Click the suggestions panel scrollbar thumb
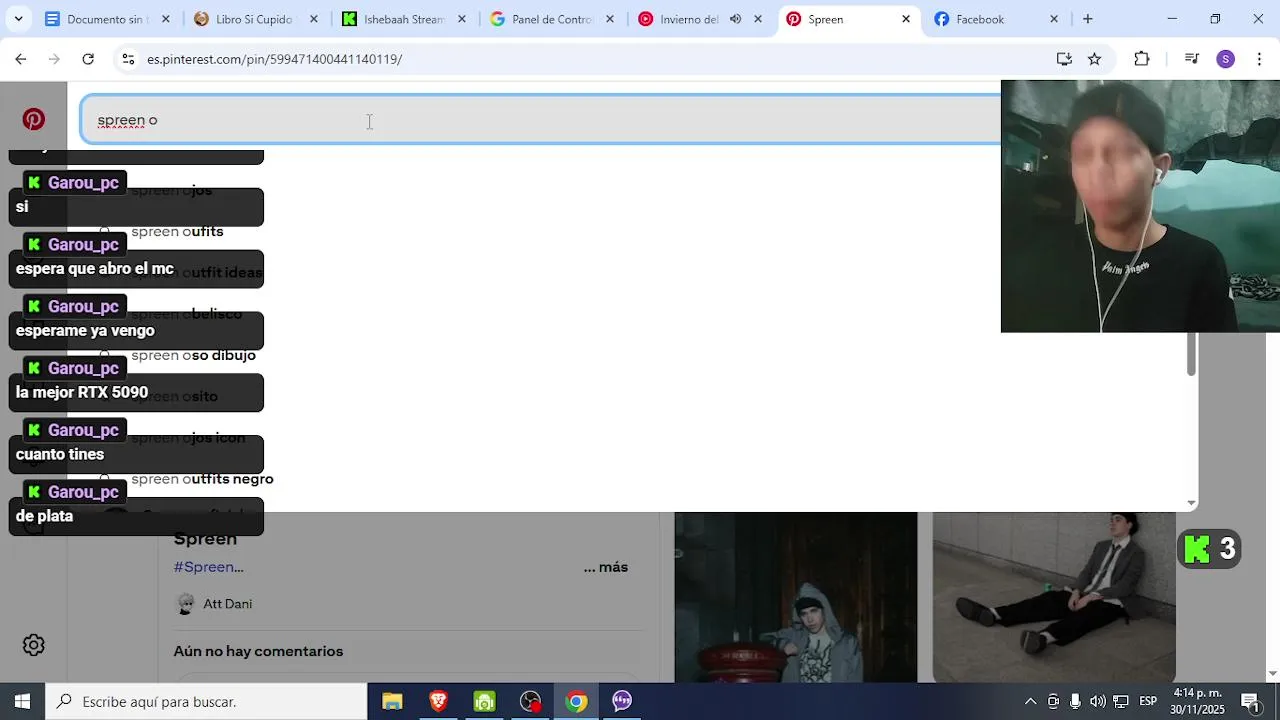 [x=1191, y=354]
